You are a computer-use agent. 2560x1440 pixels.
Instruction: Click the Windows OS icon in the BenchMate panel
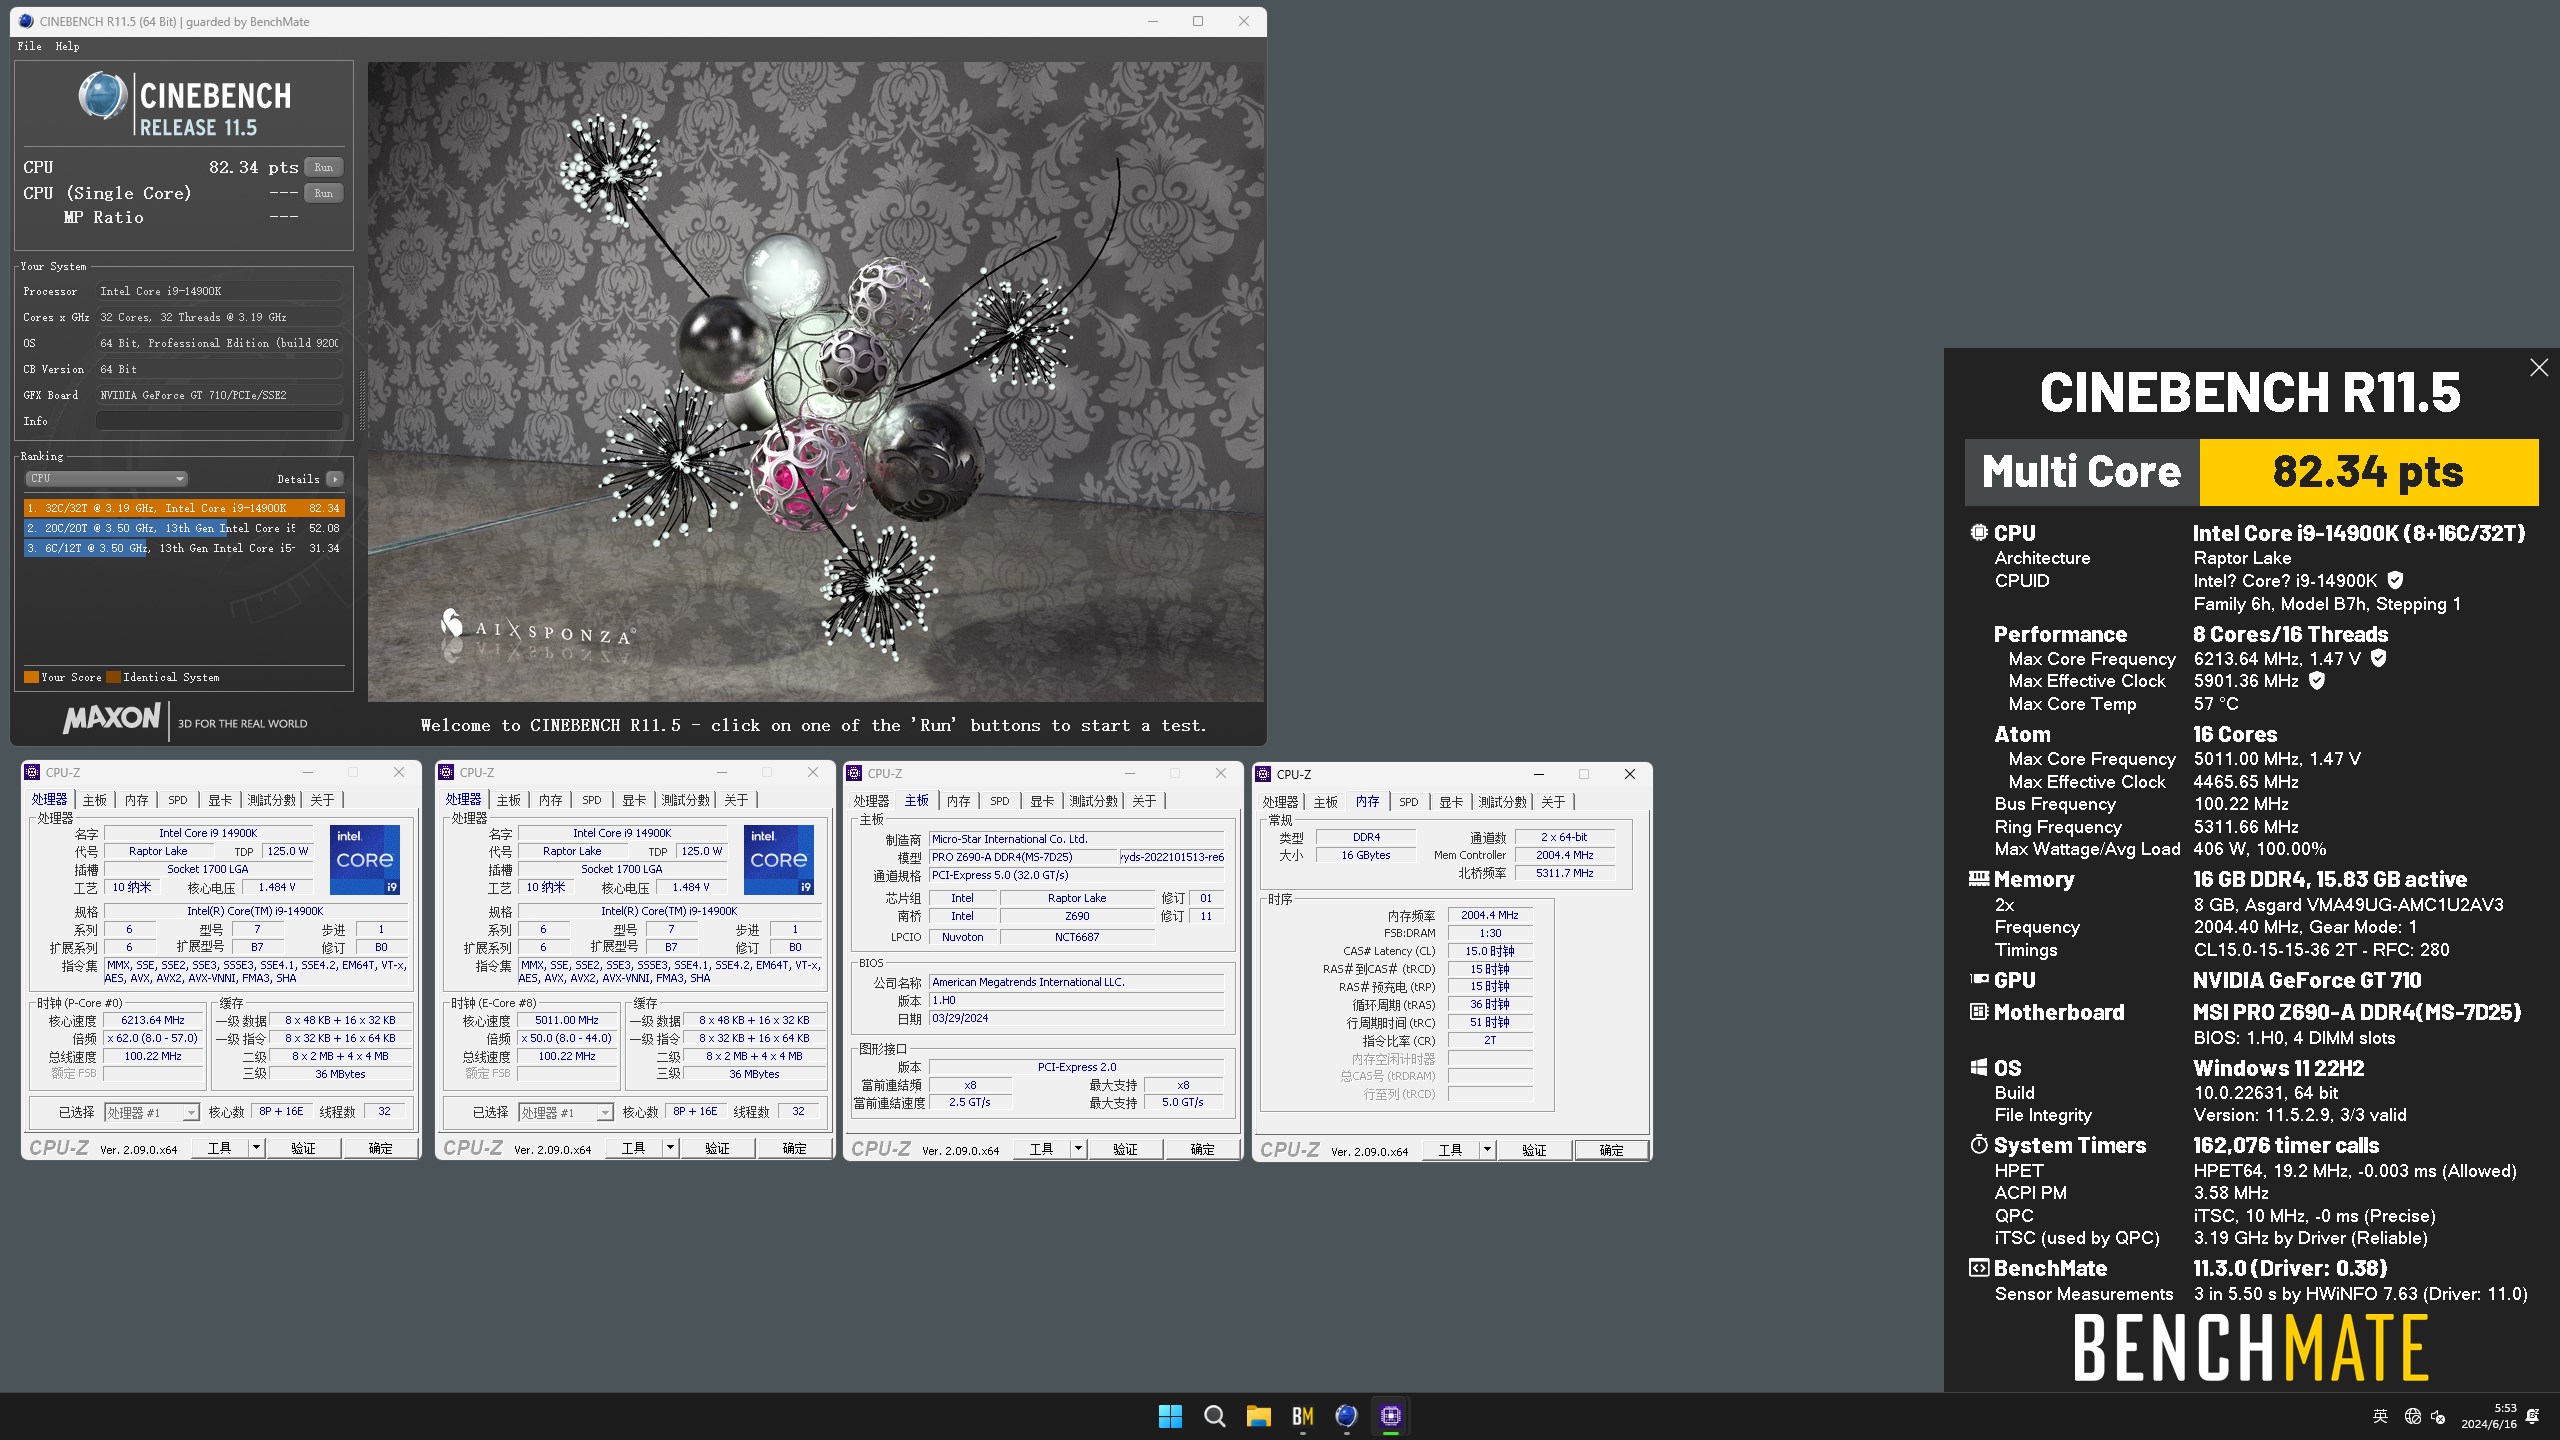pos(1978,1068)
